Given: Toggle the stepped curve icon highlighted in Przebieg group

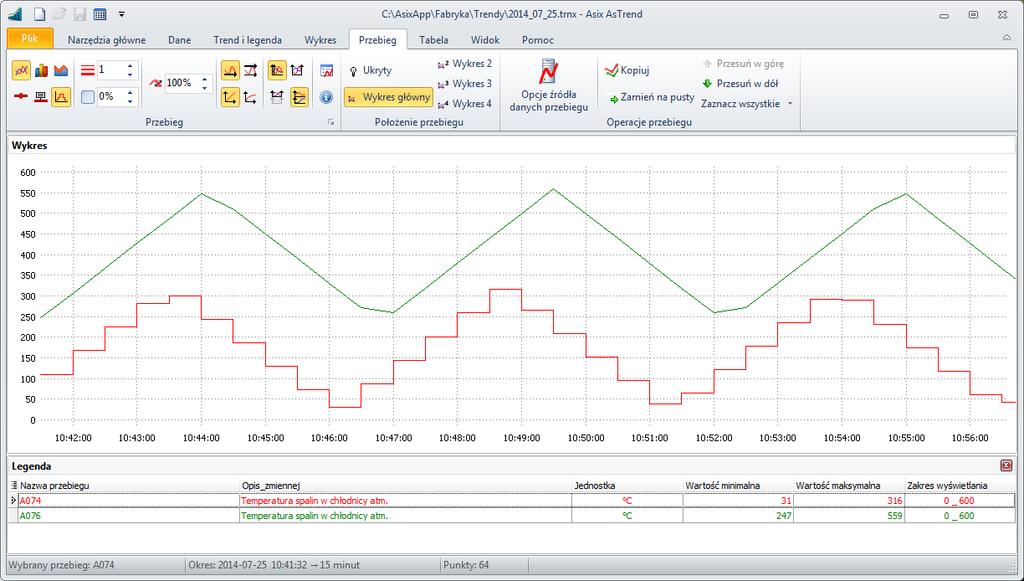Looking at the screenshot, I should click(x=61, y=97).
